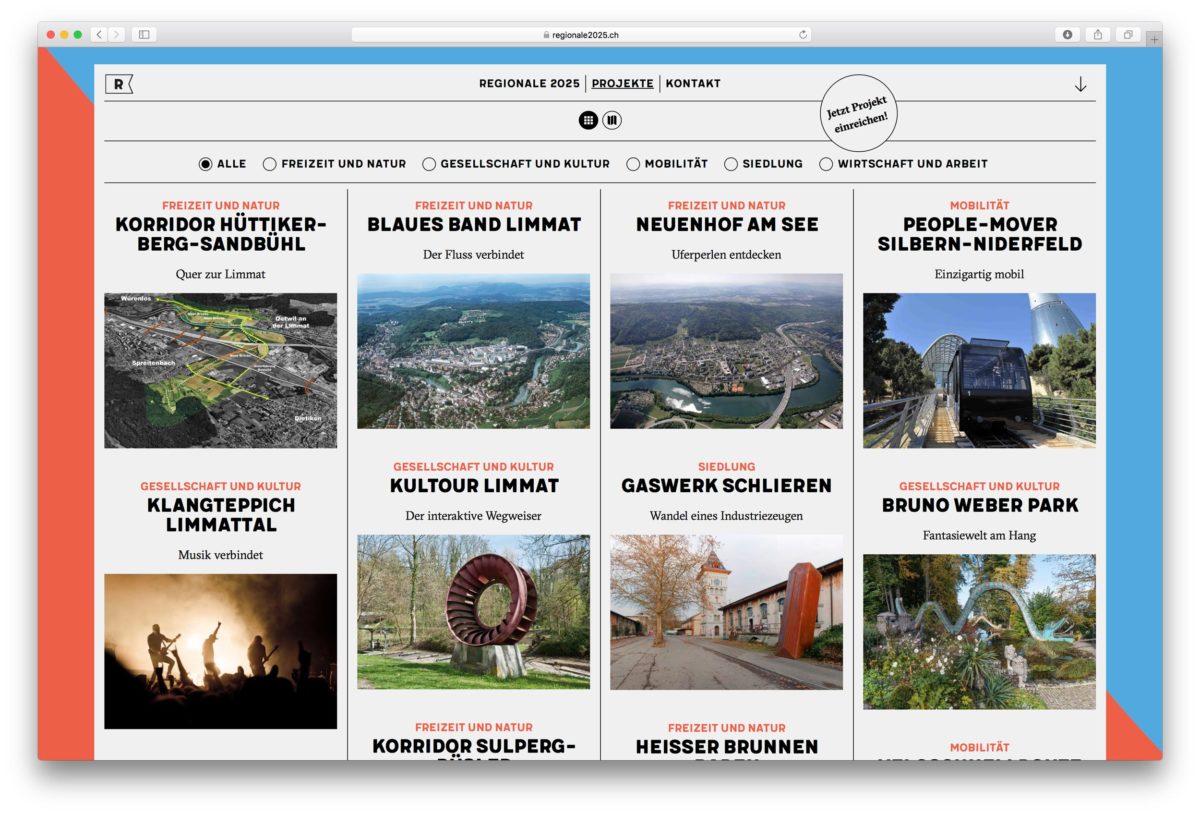Click Safari back navigation arrow
This screenshot has height=814, width=1200.
point(99,34)
